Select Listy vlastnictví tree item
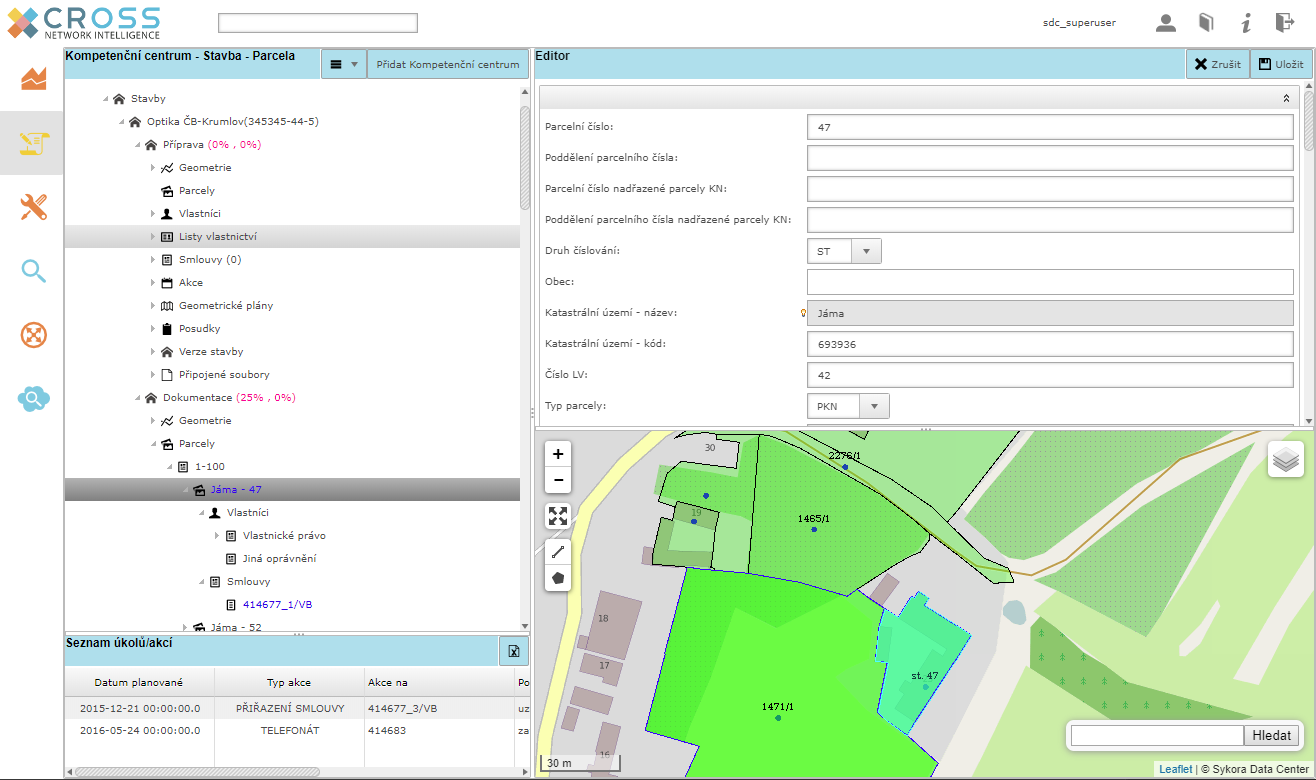The image size is (1316, 780). coord(218,237)
